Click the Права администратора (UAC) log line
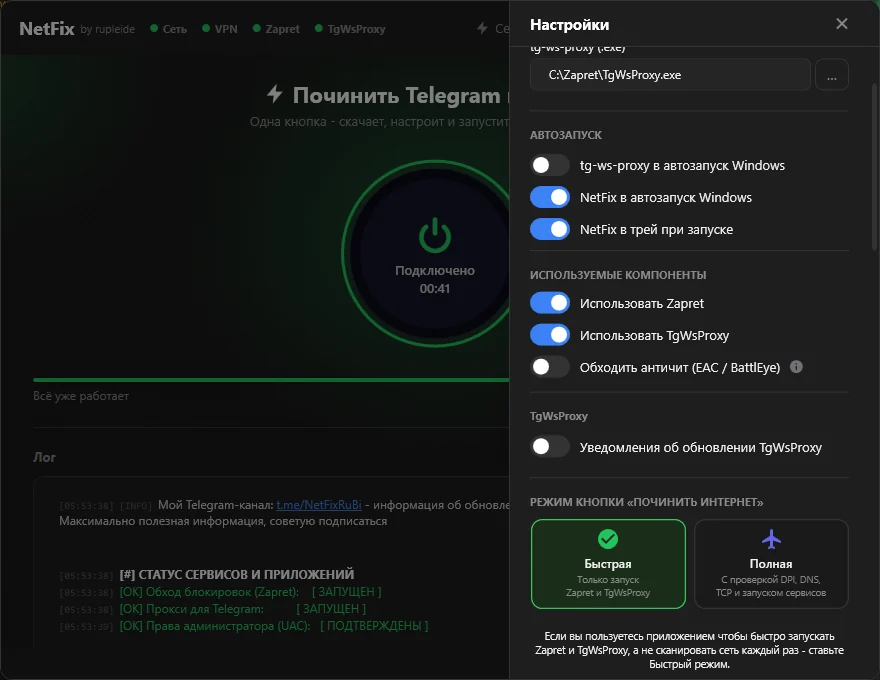 pyautogui.click(x=274, y=626)
